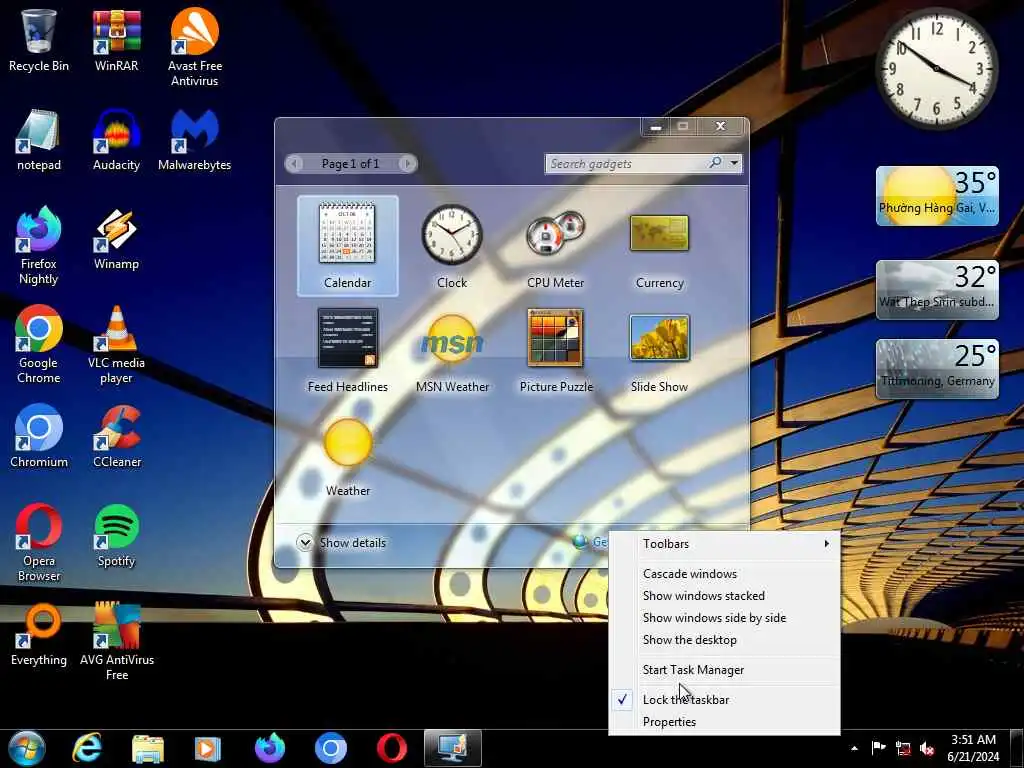Viewport: 1024px width, 768px height.
Task: Click the analog clock desktop gadget
Action: [936, 69]
